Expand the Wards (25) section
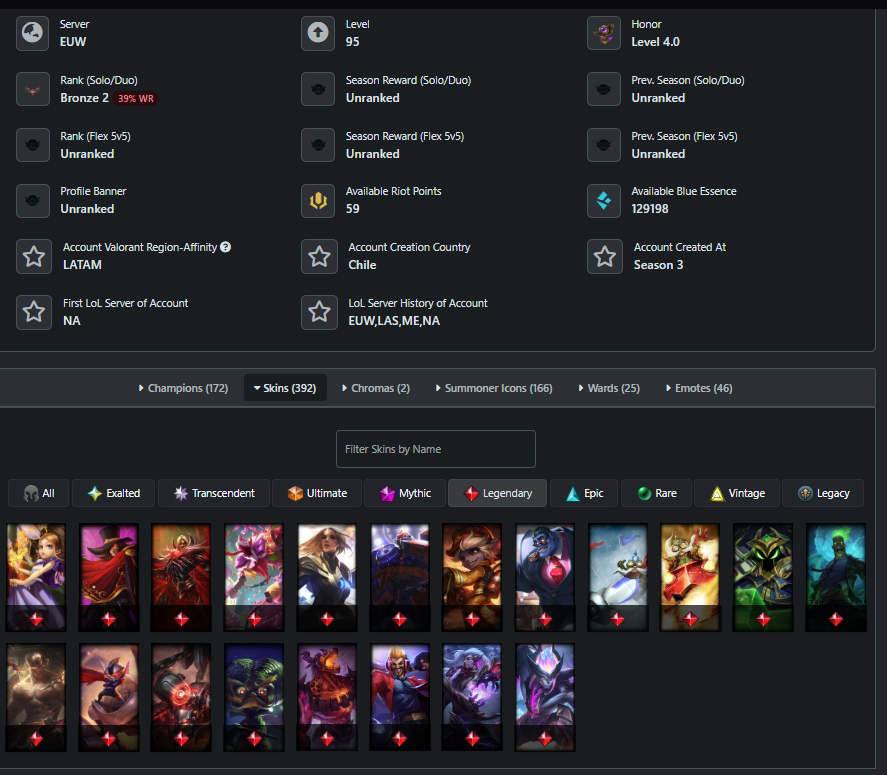 coord(609,388)
